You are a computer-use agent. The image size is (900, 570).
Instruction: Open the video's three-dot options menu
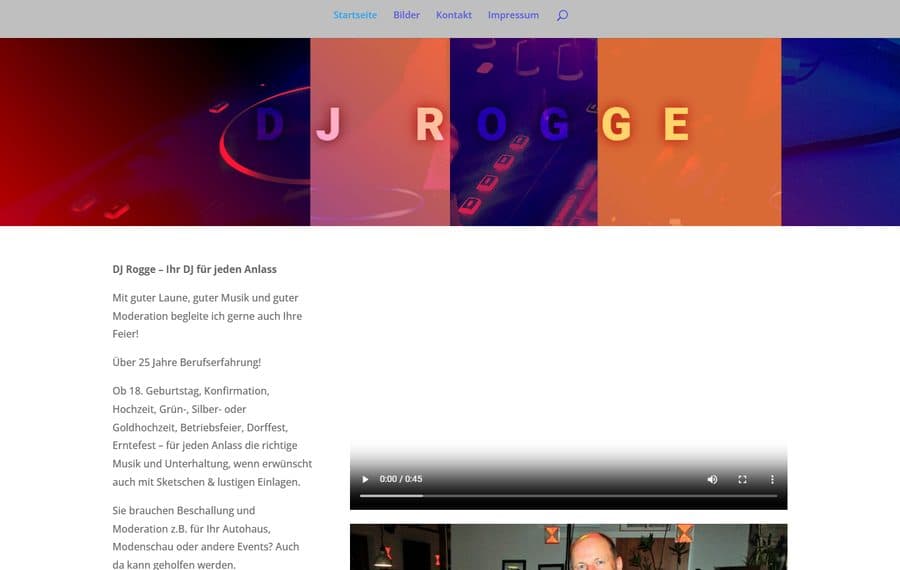(x=772, y=479)
